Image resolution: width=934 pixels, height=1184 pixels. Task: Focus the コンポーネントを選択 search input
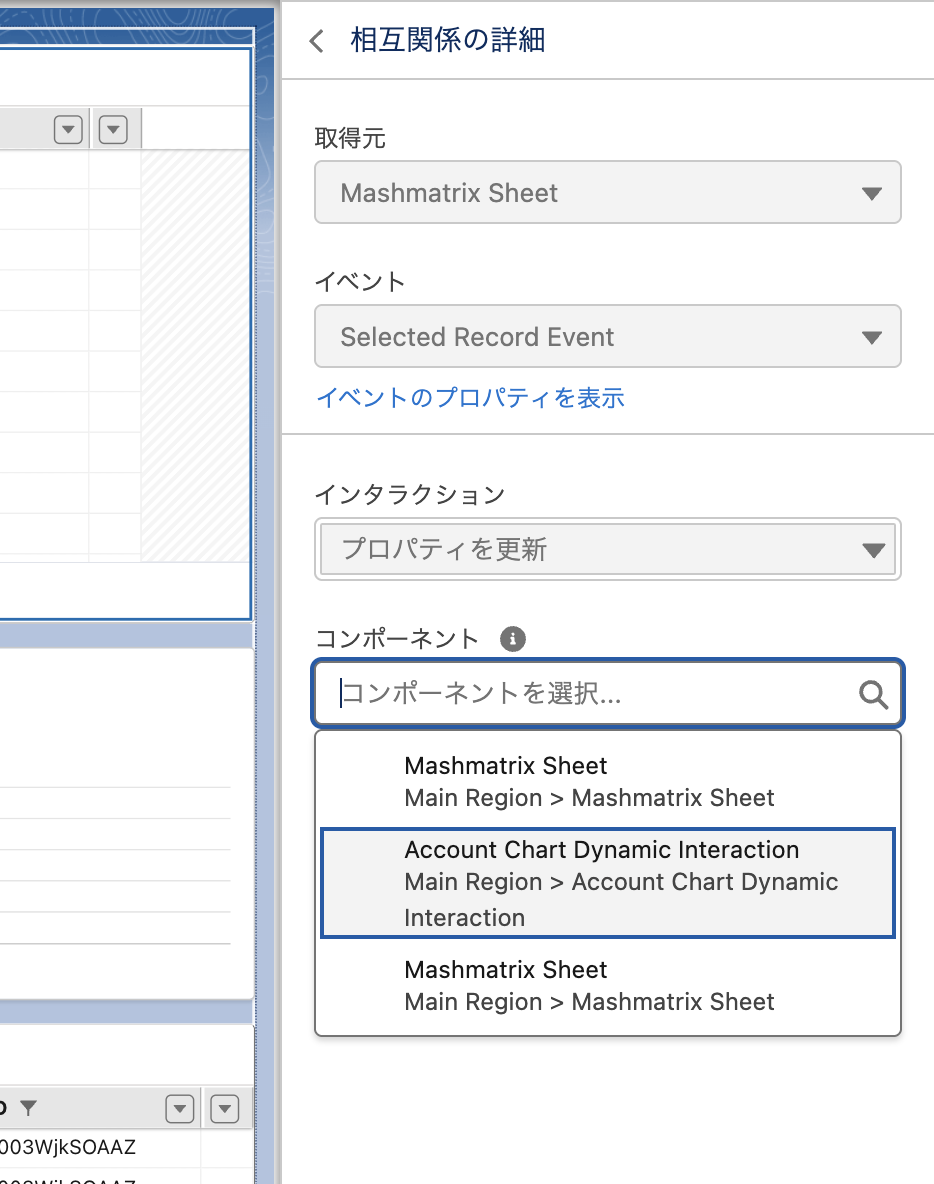click(590, 694)
